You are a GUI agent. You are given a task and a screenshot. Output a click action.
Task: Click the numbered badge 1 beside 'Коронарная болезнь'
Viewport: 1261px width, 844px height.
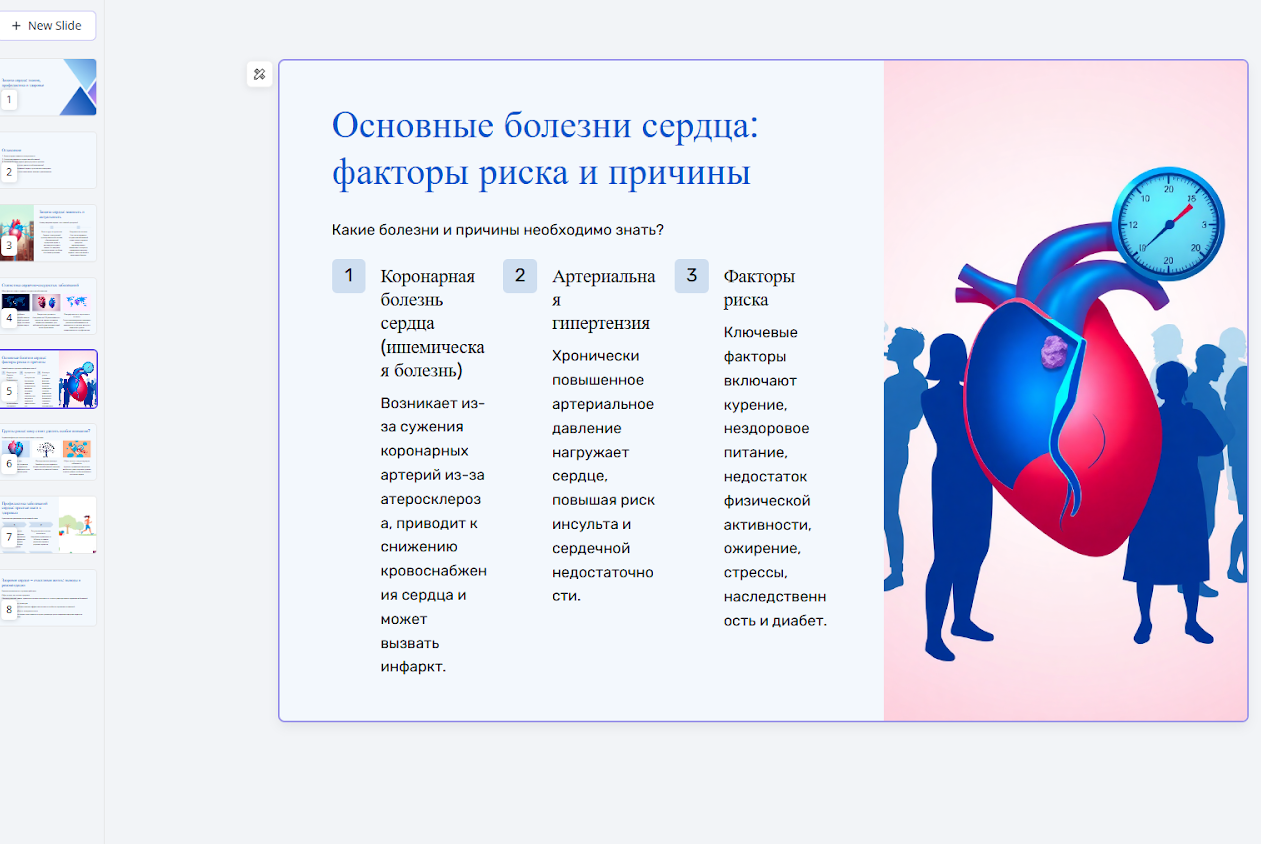[349, 275]
